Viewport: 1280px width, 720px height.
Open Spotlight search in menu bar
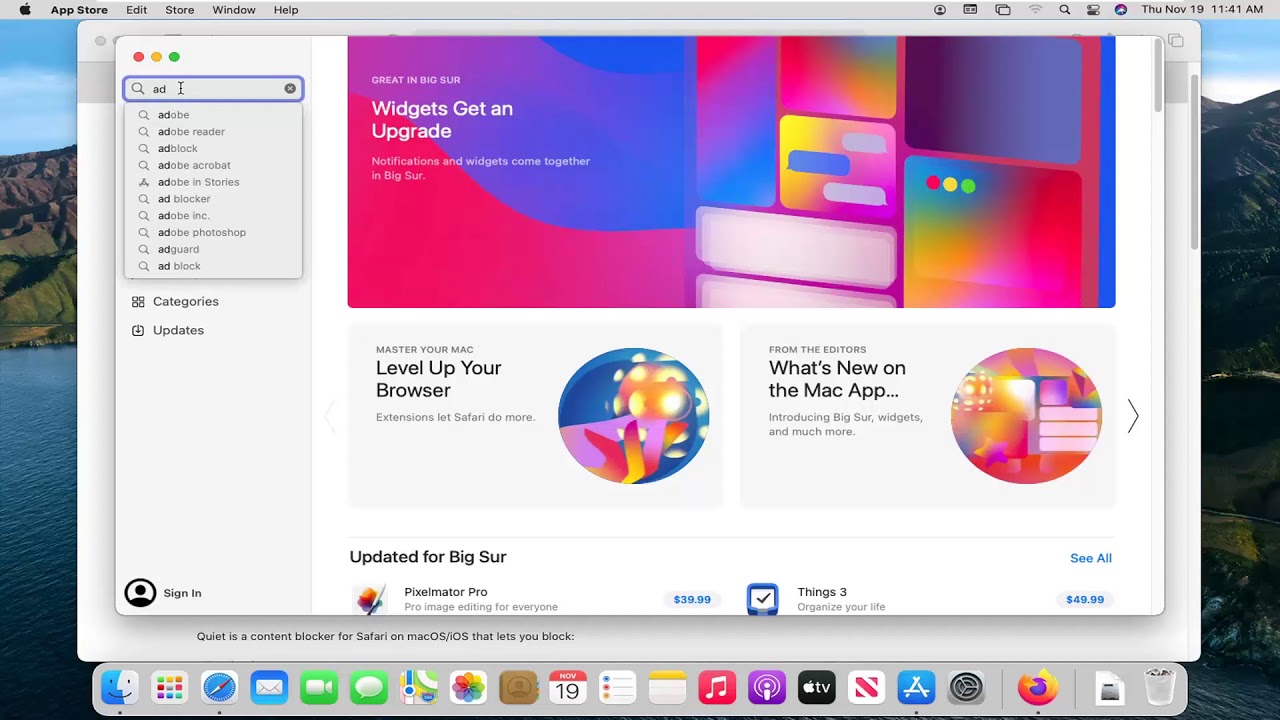click(1065, 10)
